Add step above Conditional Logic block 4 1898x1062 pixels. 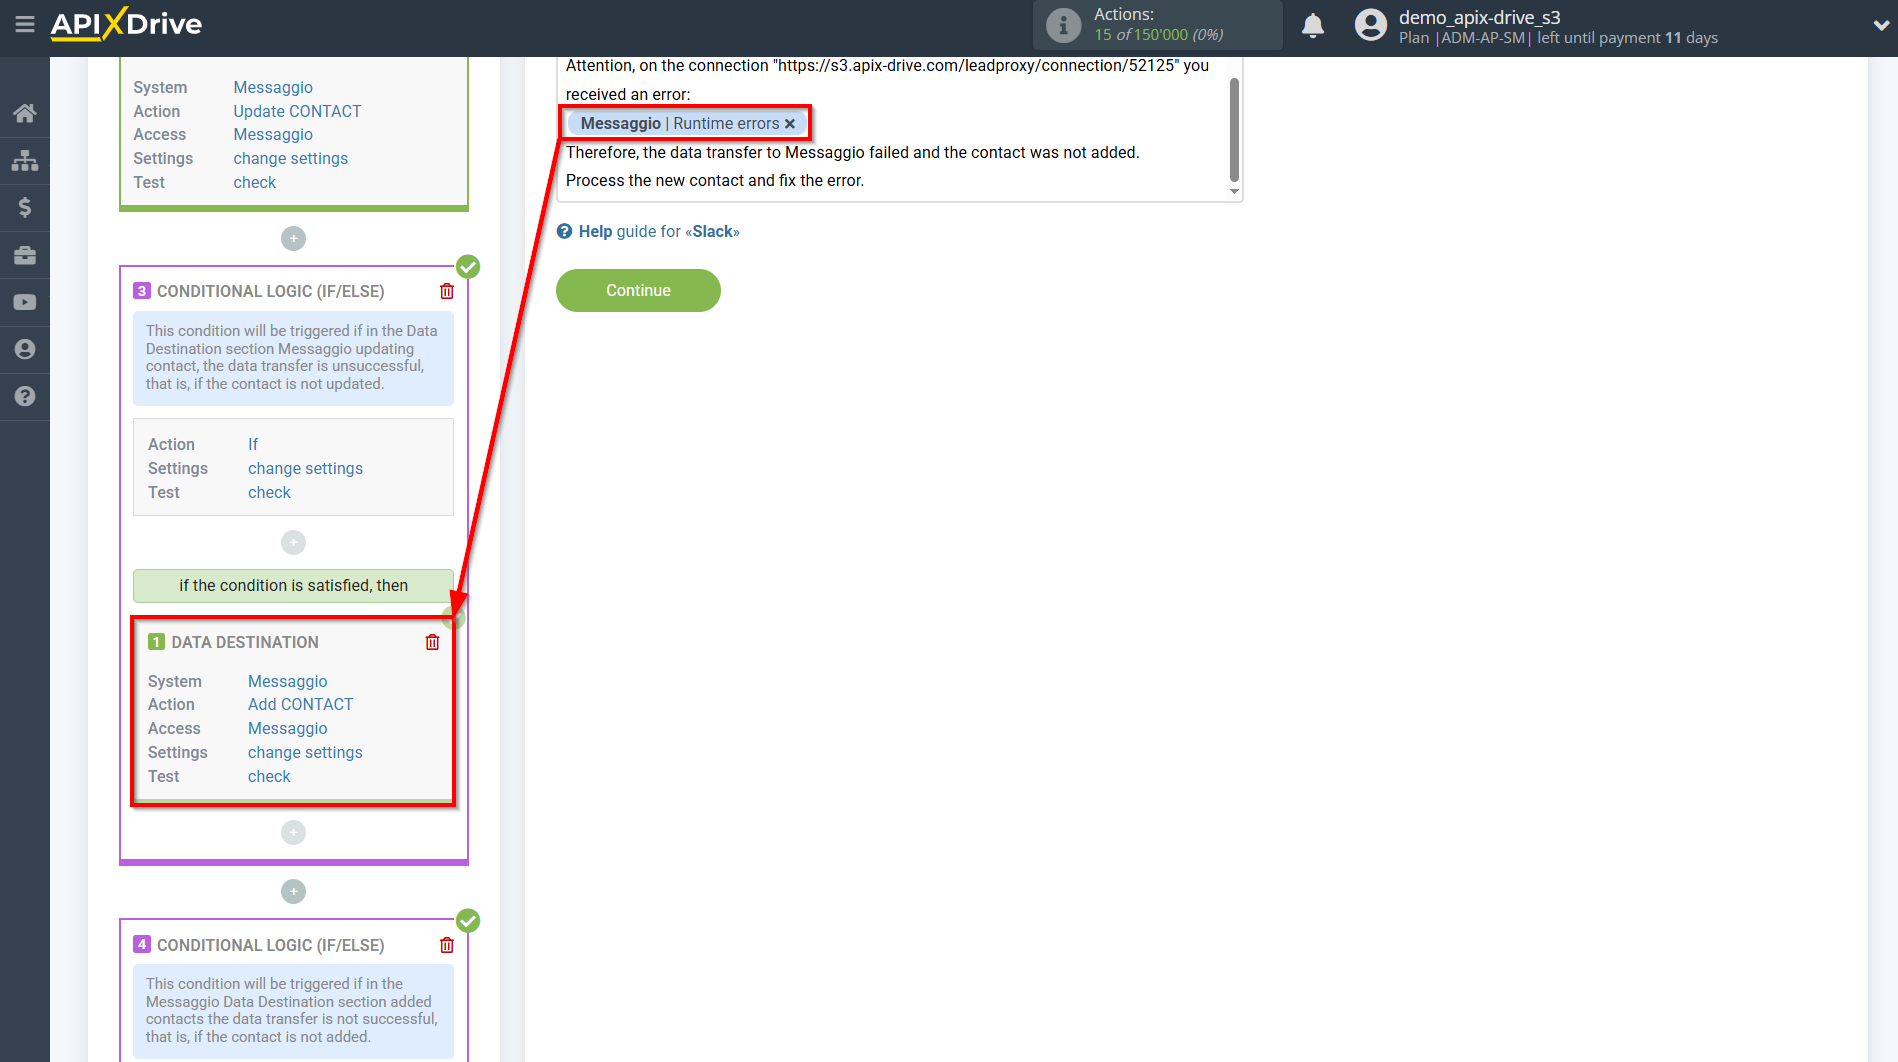293,891
